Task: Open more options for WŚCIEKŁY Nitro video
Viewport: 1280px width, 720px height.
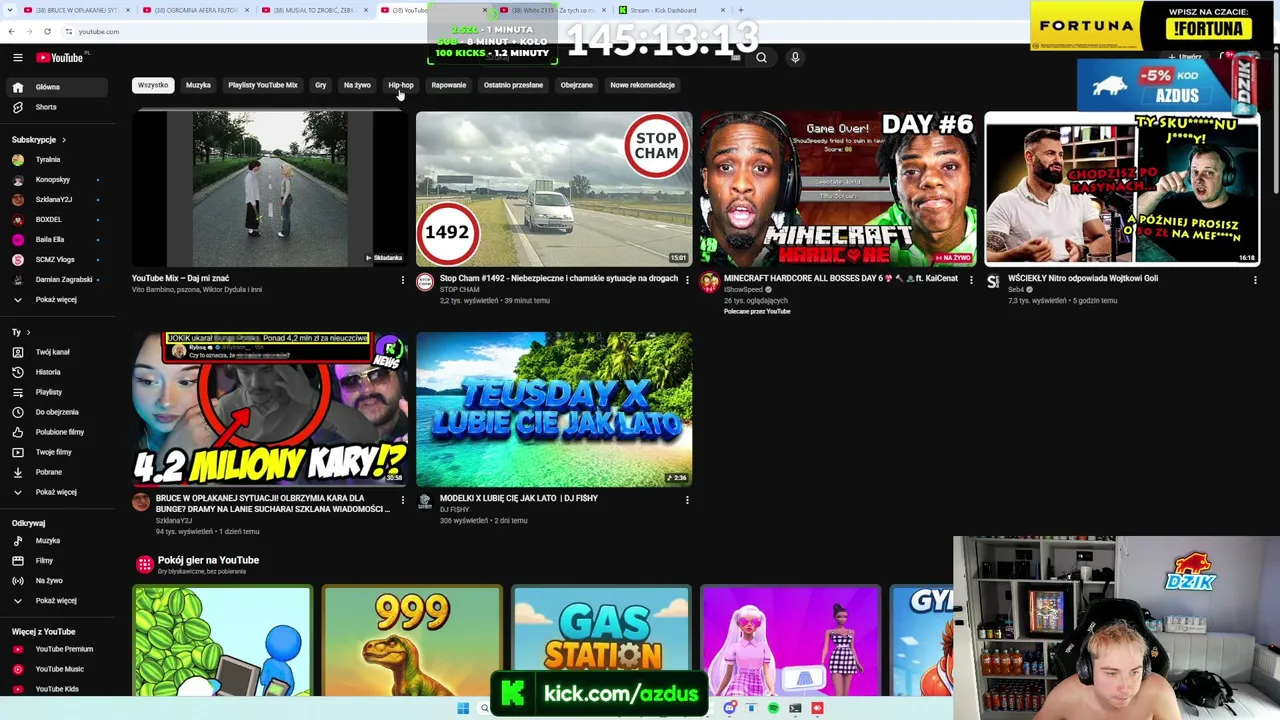Action: coord(1255,280)
